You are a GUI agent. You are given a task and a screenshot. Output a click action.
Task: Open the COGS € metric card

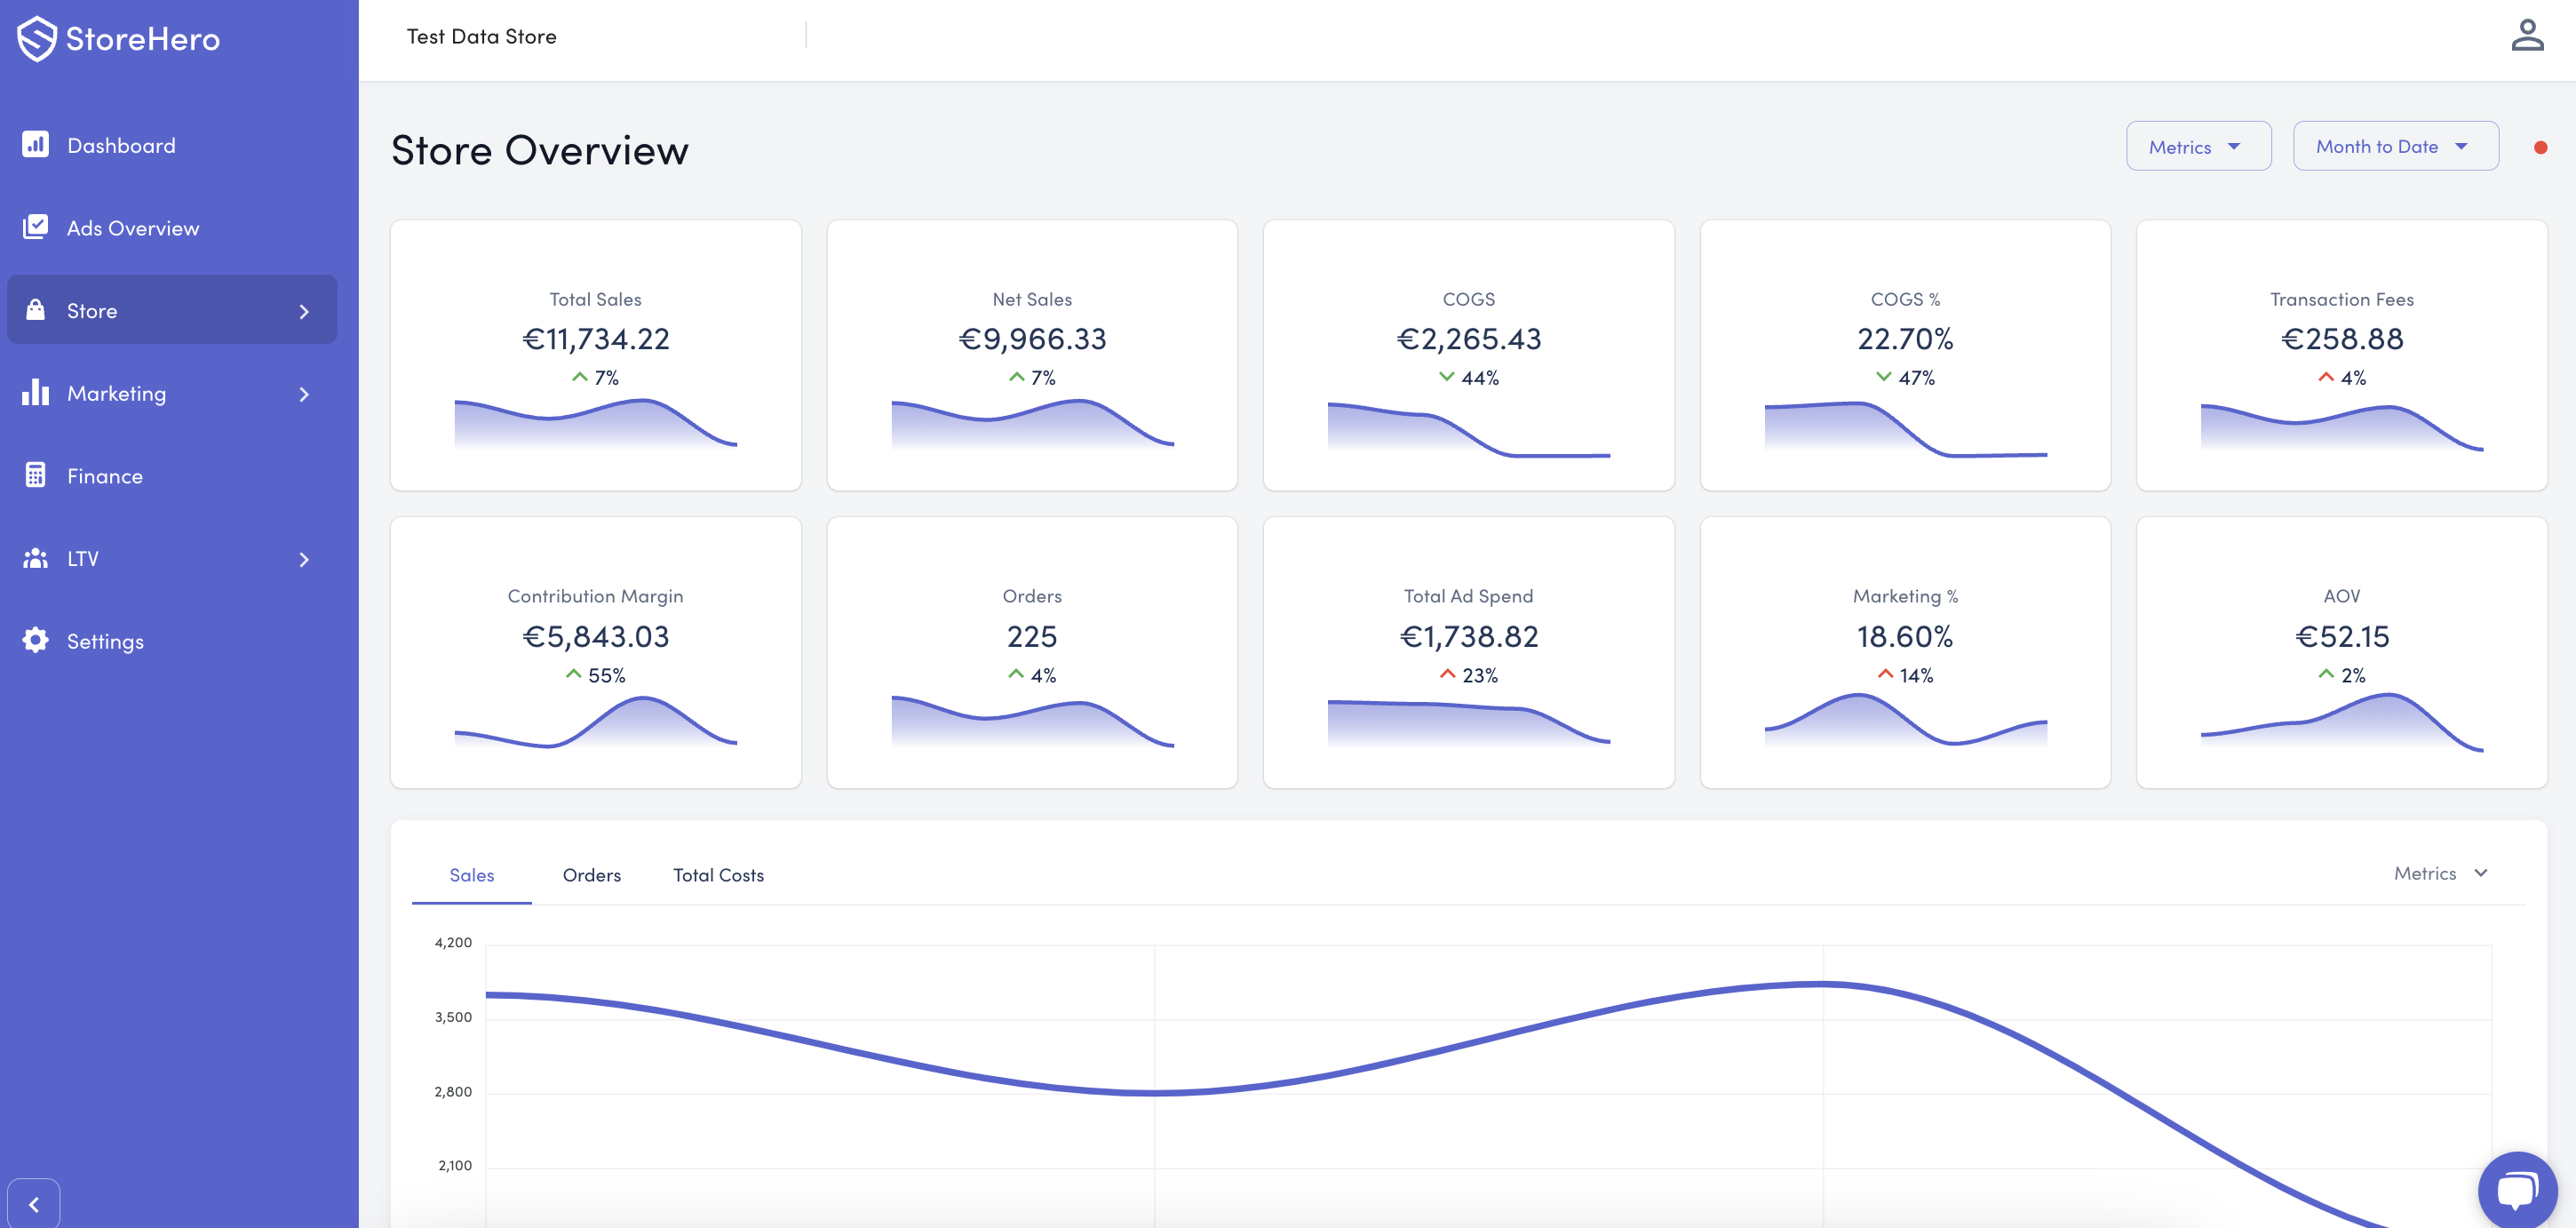pyautogui.click(x=1468, y=355)
